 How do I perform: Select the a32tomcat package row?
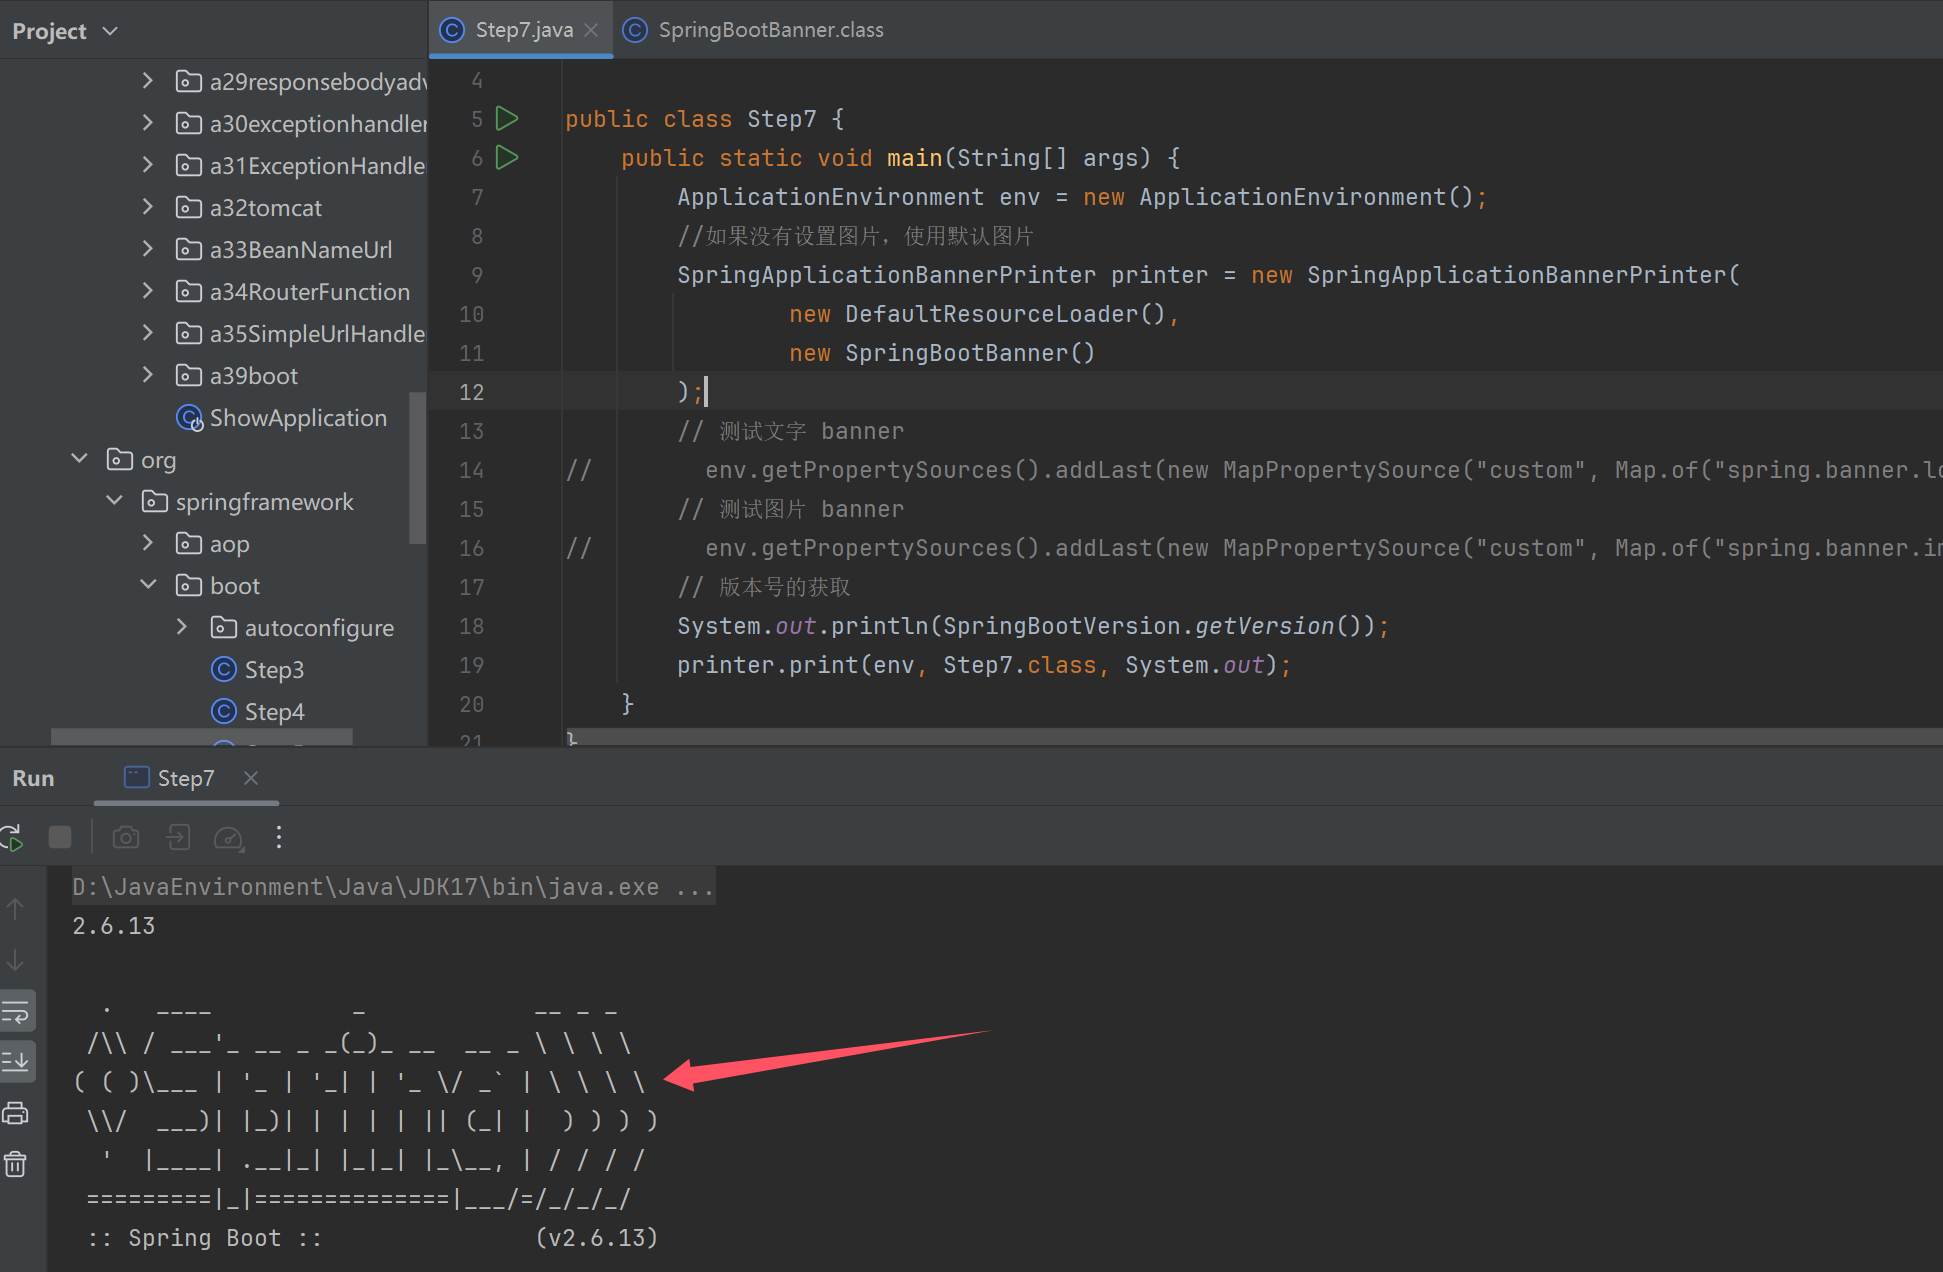click(213, 208)
